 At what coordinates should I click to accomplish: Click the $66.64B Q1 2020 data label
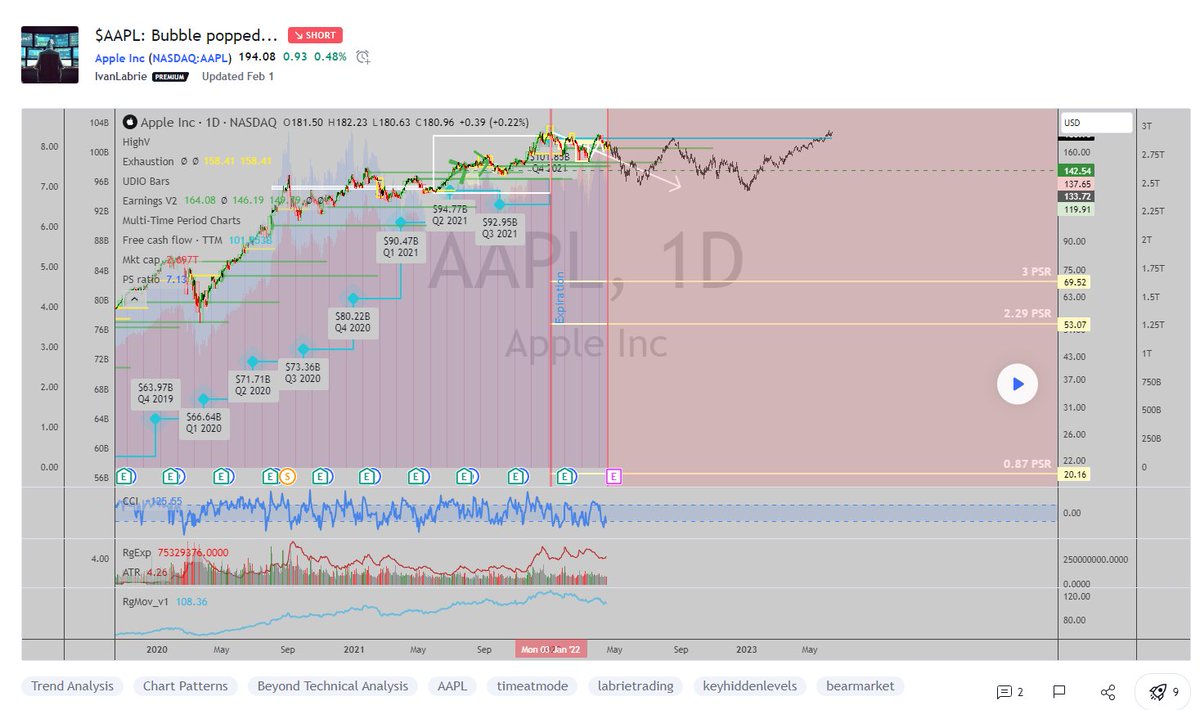pos(204,423)
